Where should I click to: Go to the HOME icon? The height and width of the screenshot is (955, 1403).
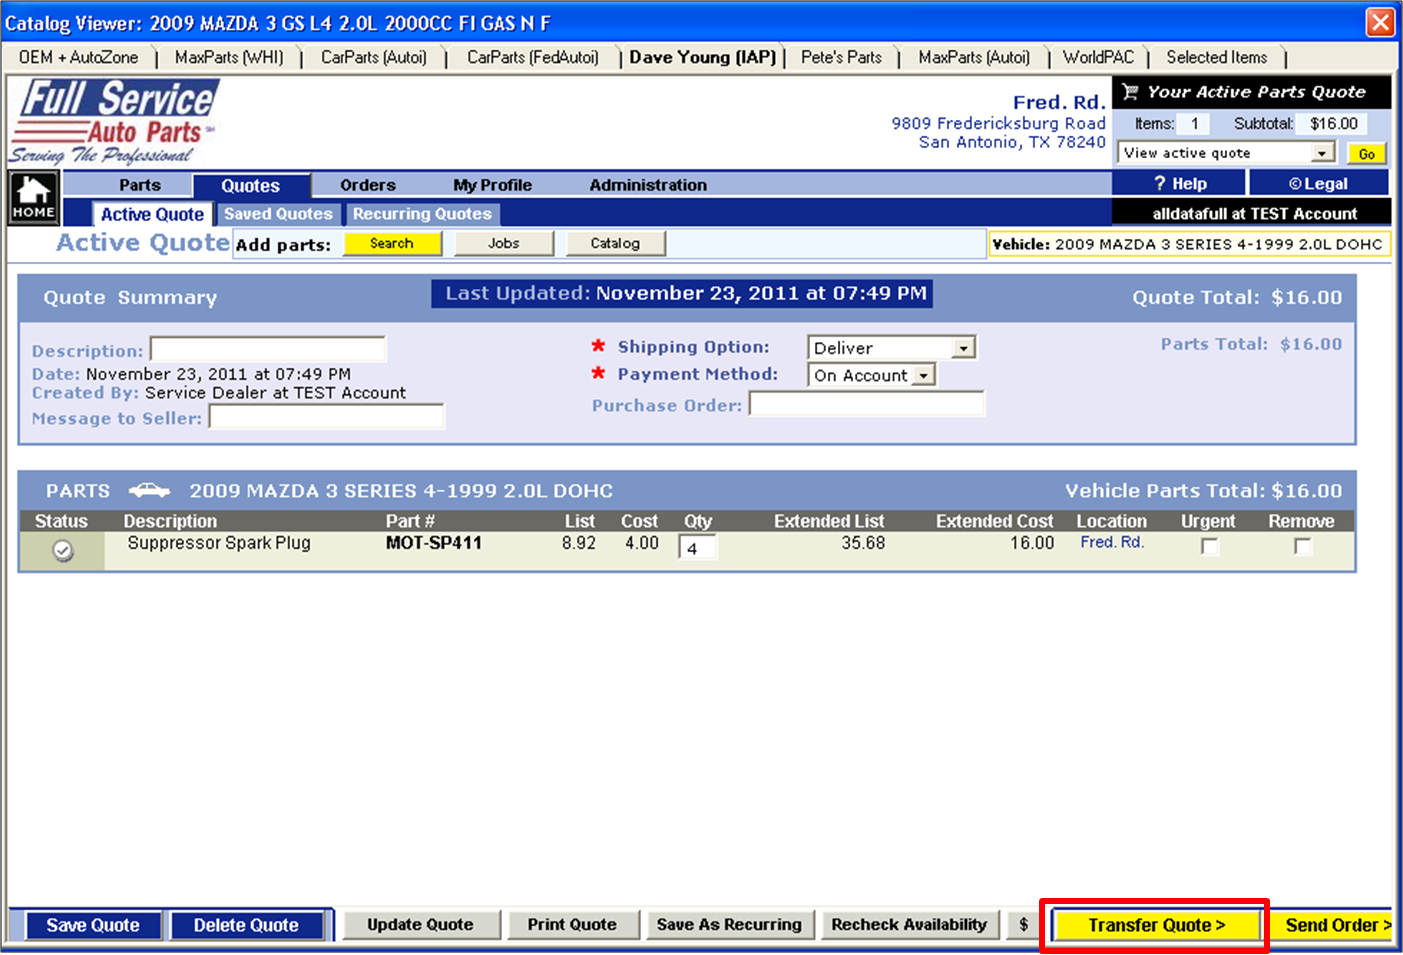34,197
